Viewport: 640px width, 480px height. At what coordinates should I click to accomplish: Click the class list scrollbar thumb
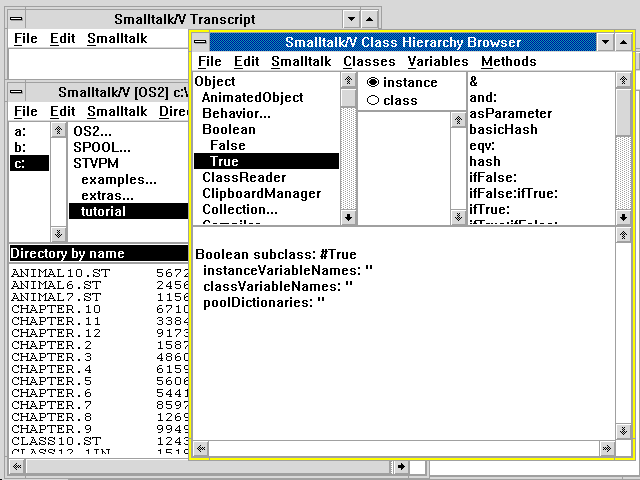[x=348, y=98]
